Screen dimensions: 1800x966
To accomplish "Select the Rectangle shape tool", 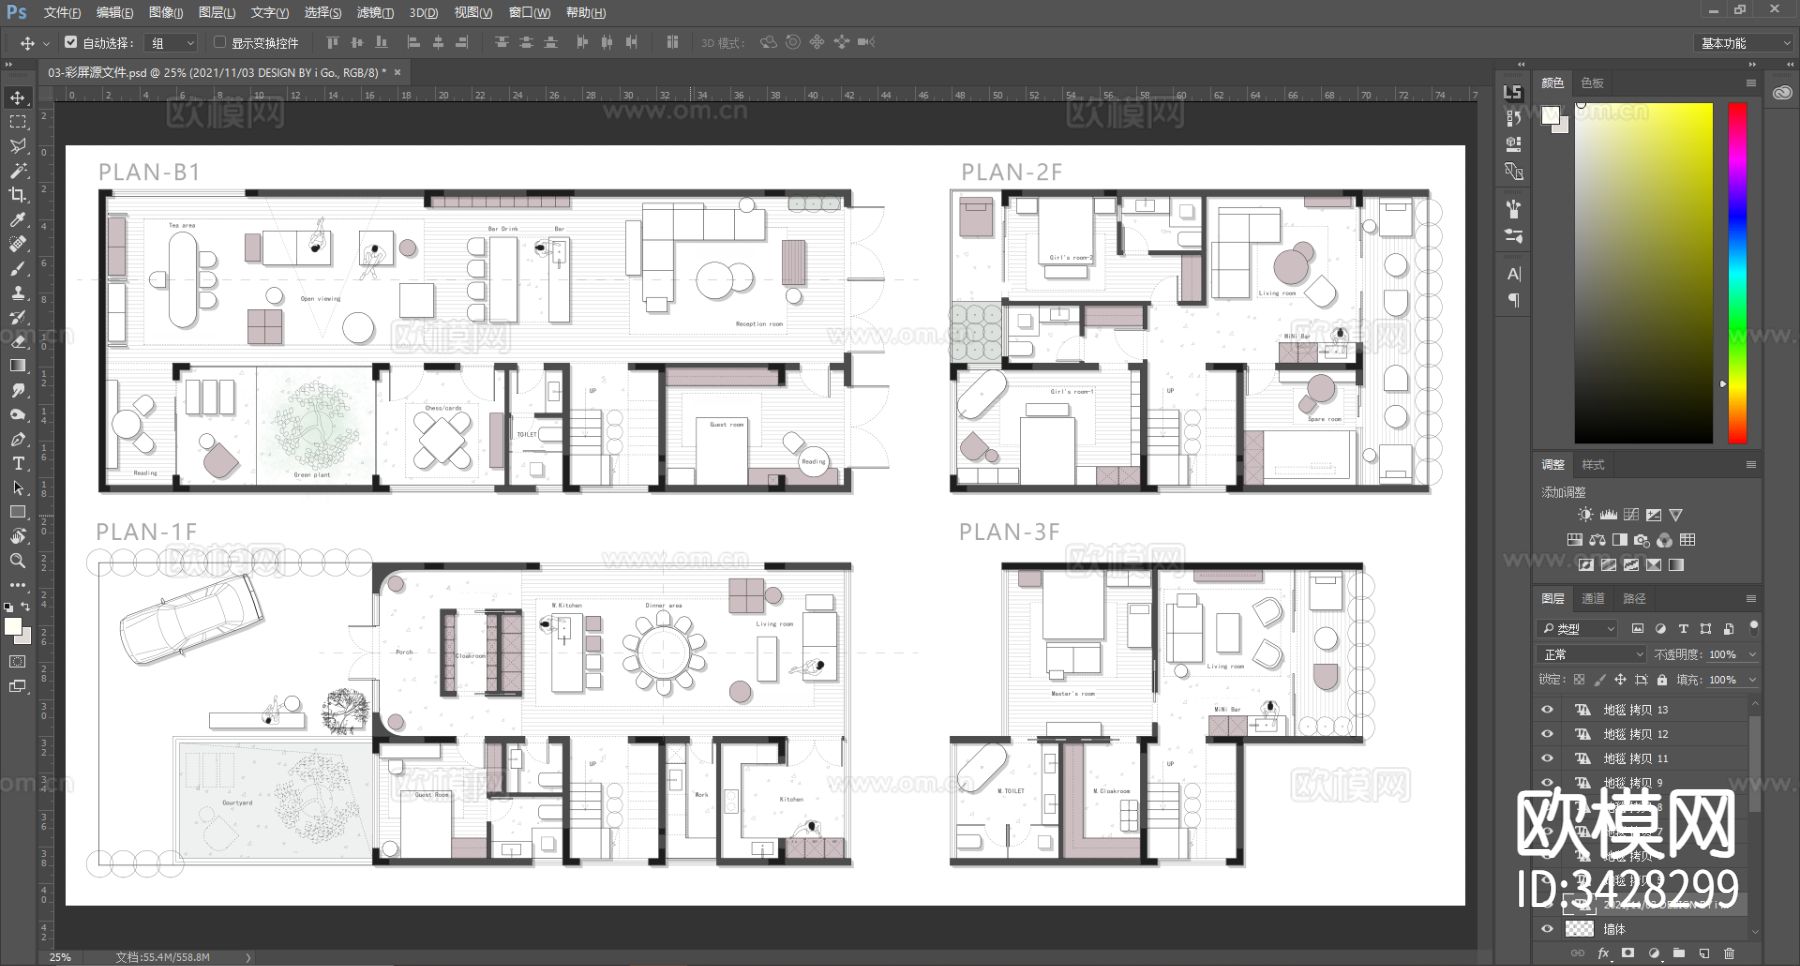I will tap(18, 512).
